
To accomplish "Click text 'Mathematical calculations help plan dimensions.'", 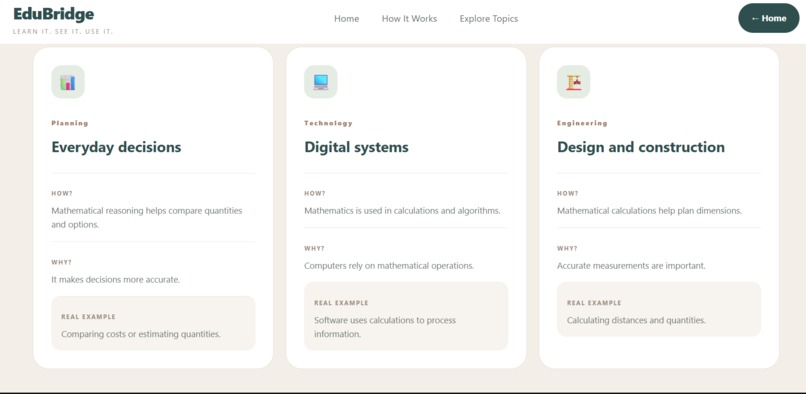I will pos(649,211).
